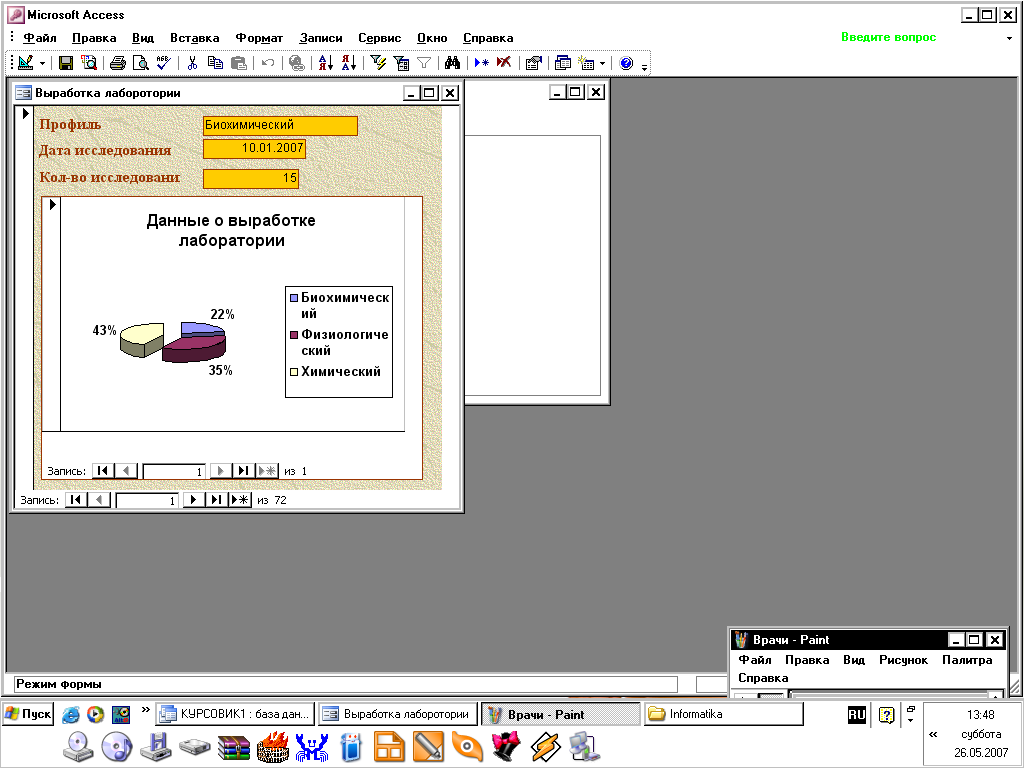Open the Записи menu
The image size is (1024, 768).
321,38
